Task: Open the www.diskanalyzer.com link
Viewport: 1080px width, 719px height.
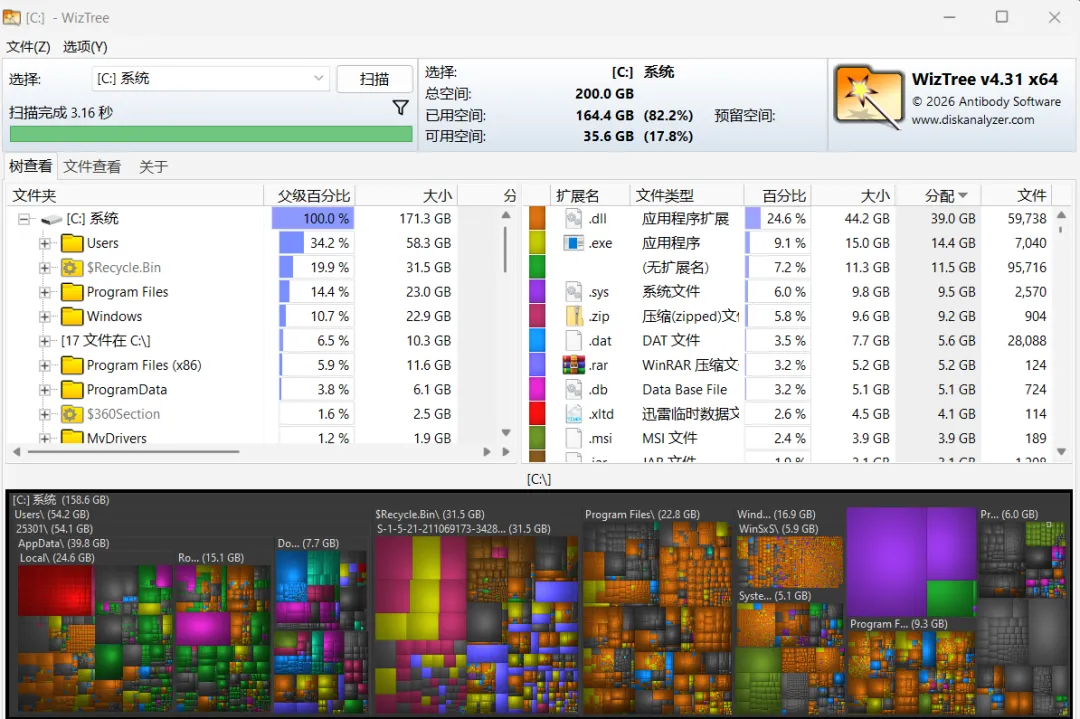Action: [973, 120]
